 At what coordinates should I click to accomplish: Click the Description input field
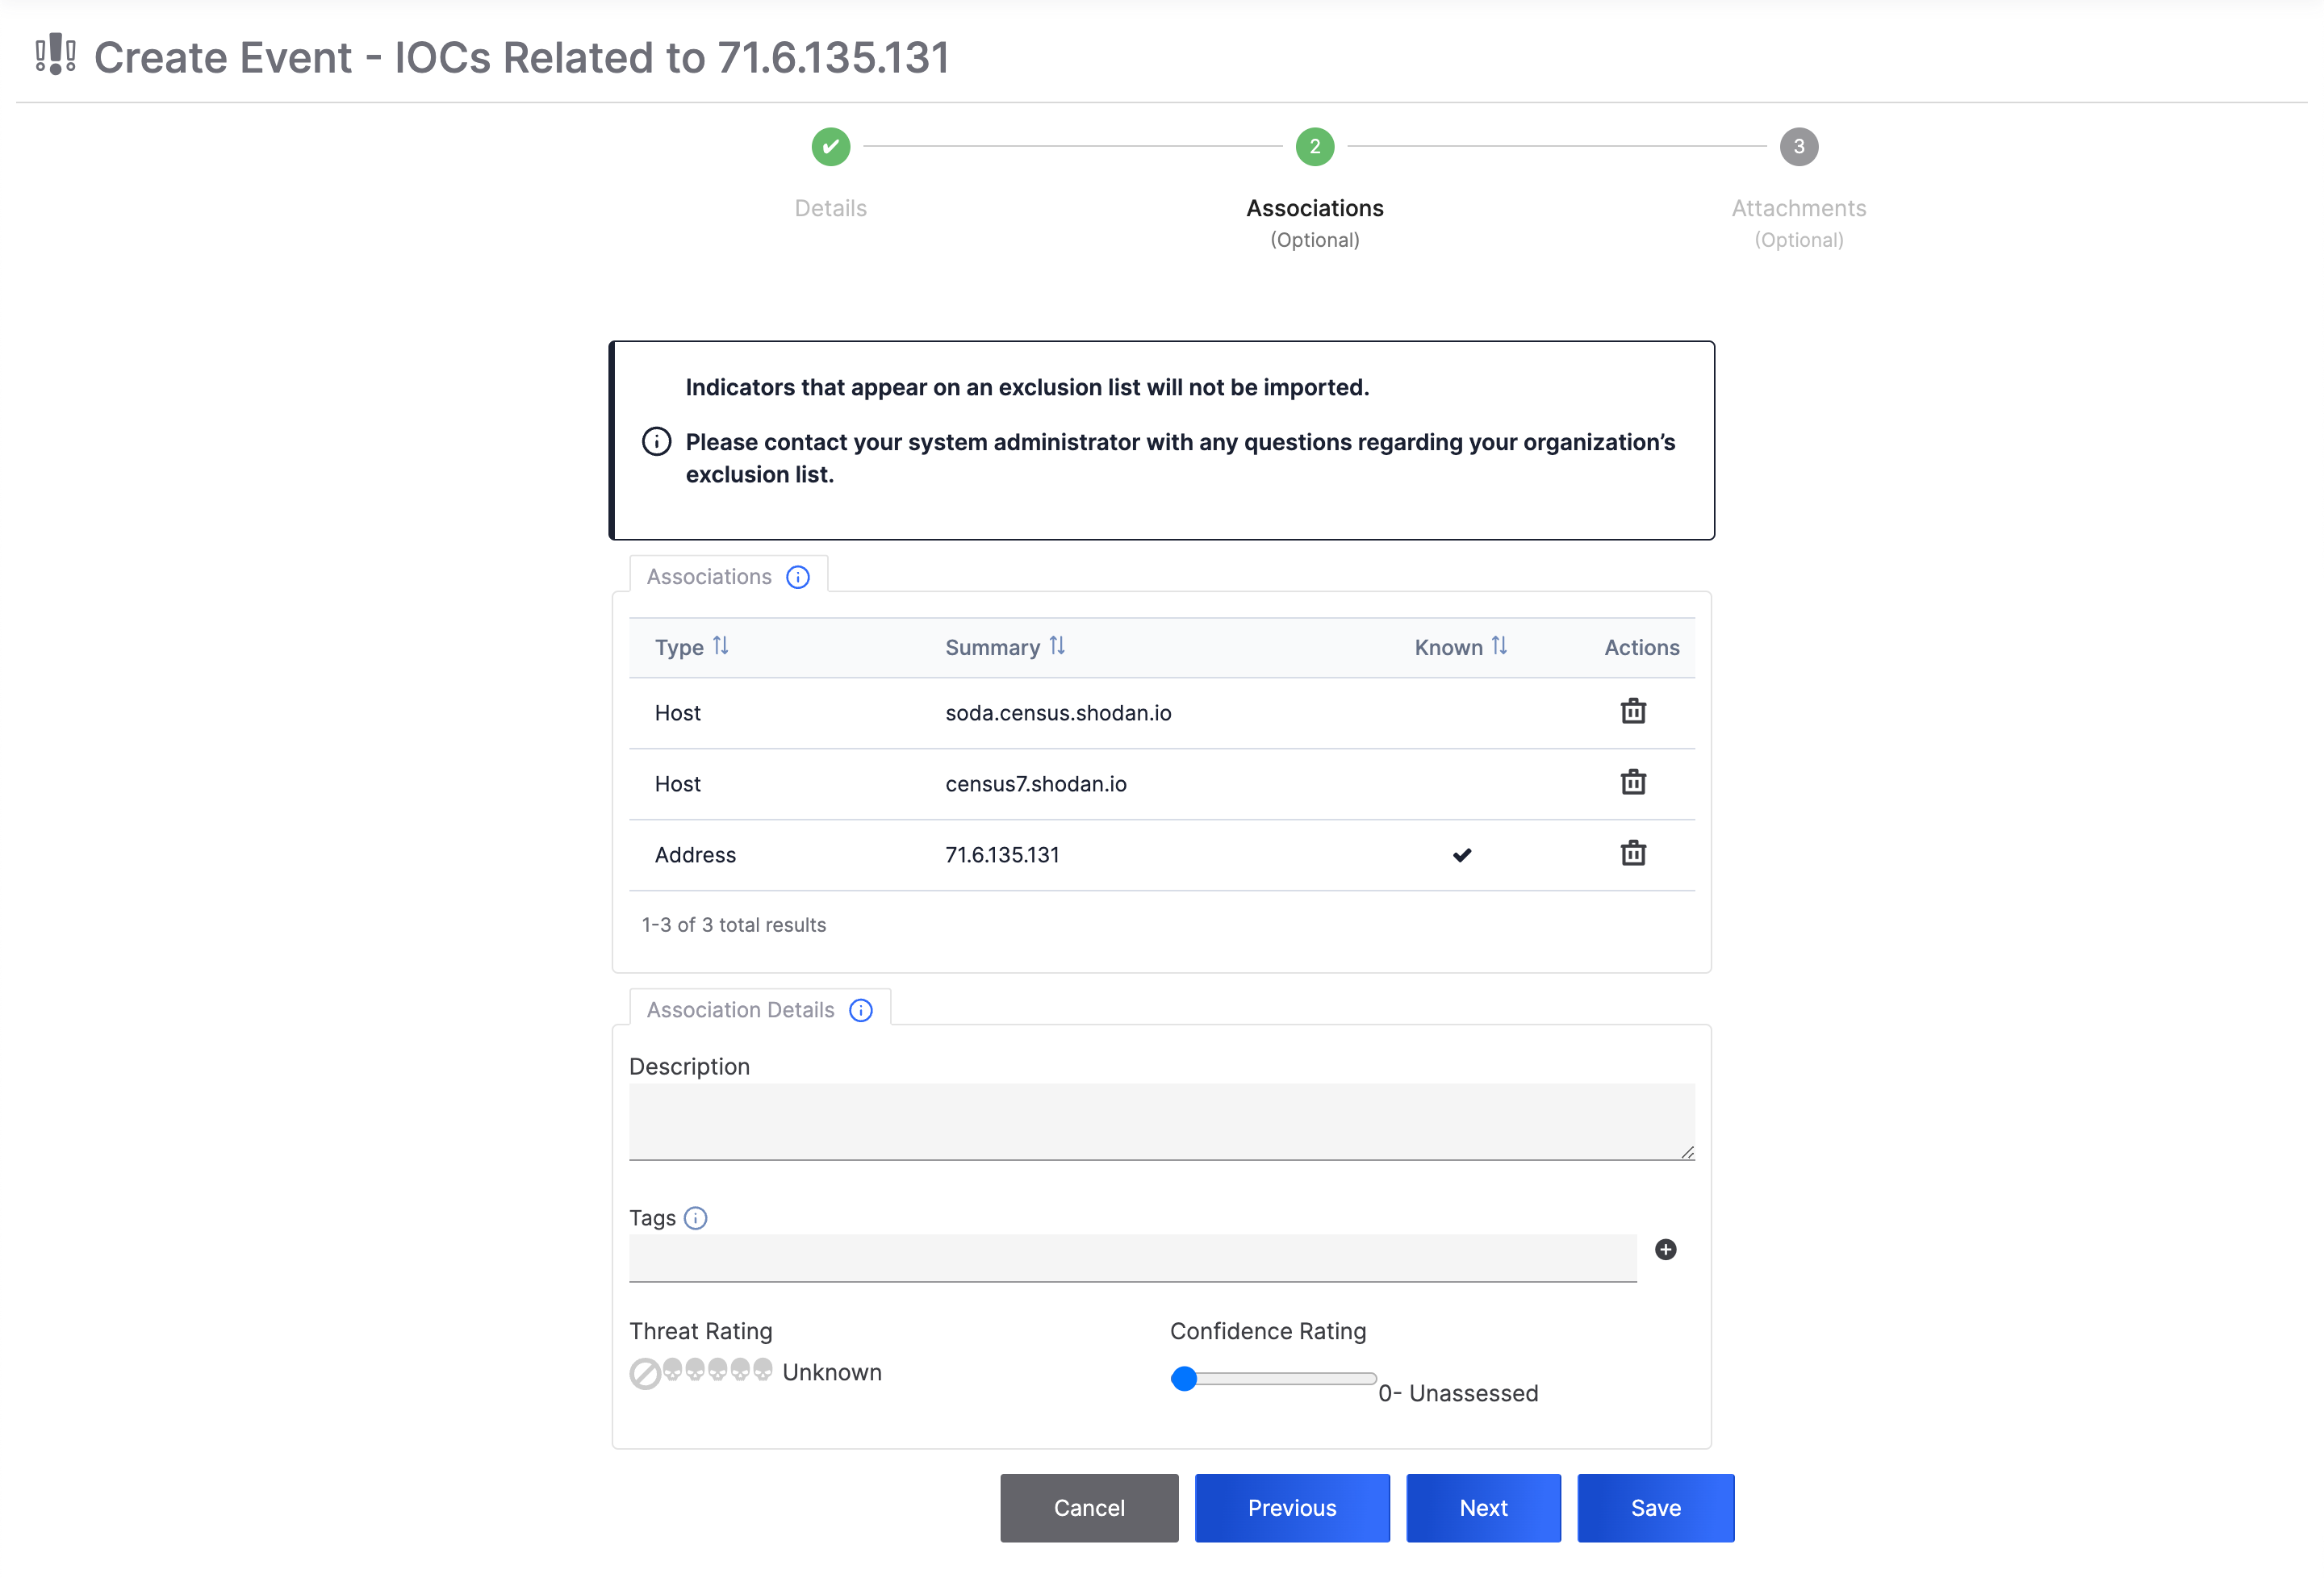[1162, 1118]
